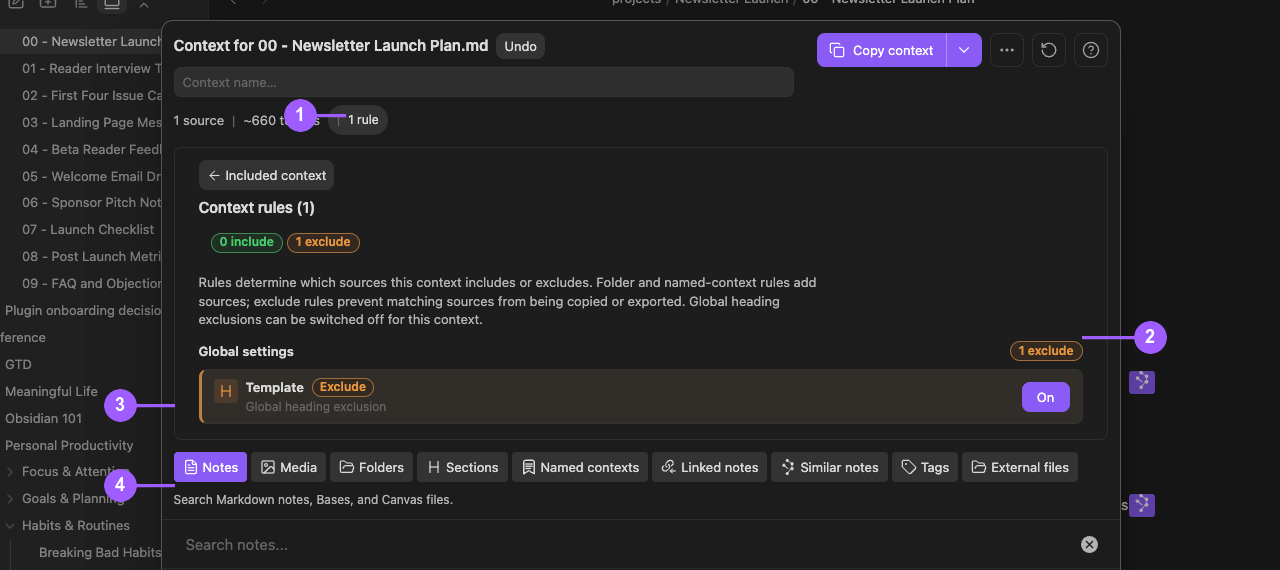Click the Undo button

coord(520,46)
